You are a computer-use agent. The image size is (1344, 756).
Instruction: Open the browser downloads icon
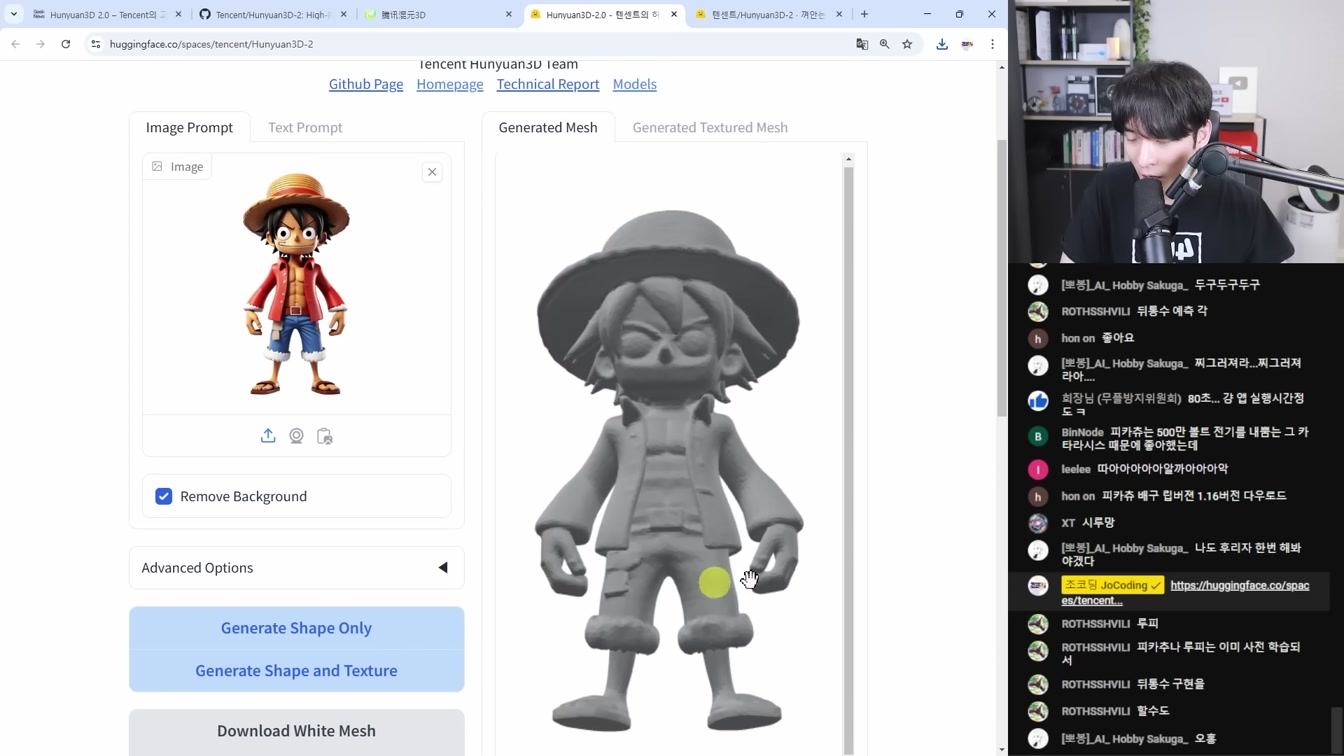[942, 44]
